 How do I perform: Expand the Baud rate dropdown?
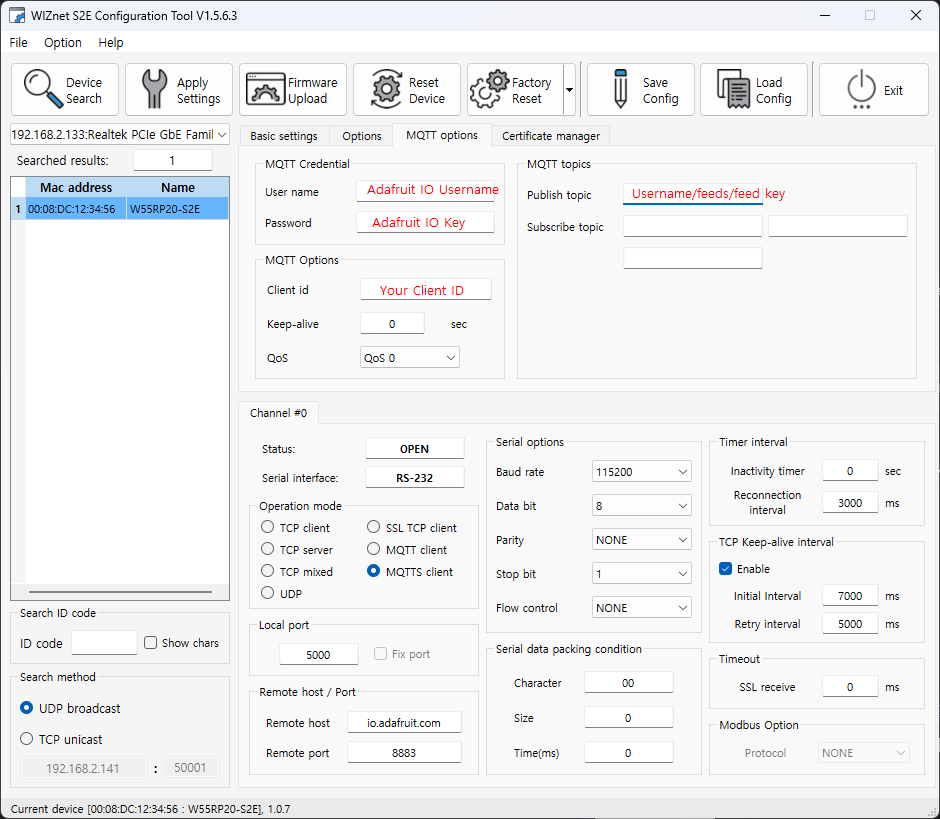point(641,472)
